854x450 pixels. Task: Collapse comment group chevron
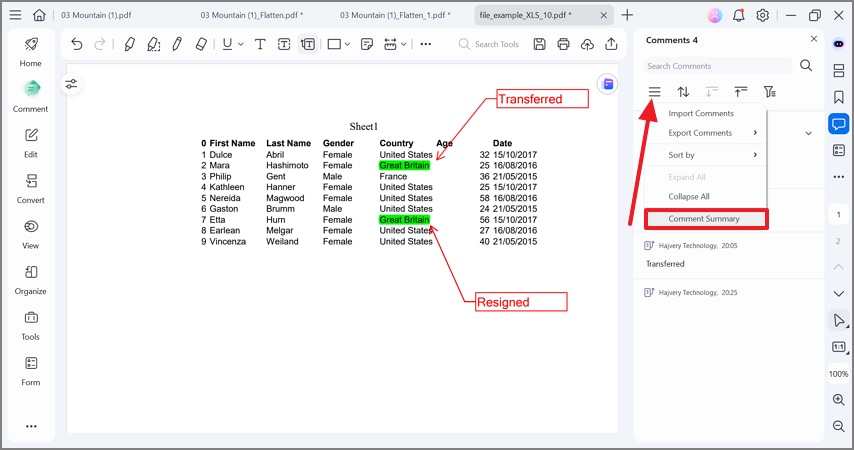pyautogui.click(x=809, y=133)
